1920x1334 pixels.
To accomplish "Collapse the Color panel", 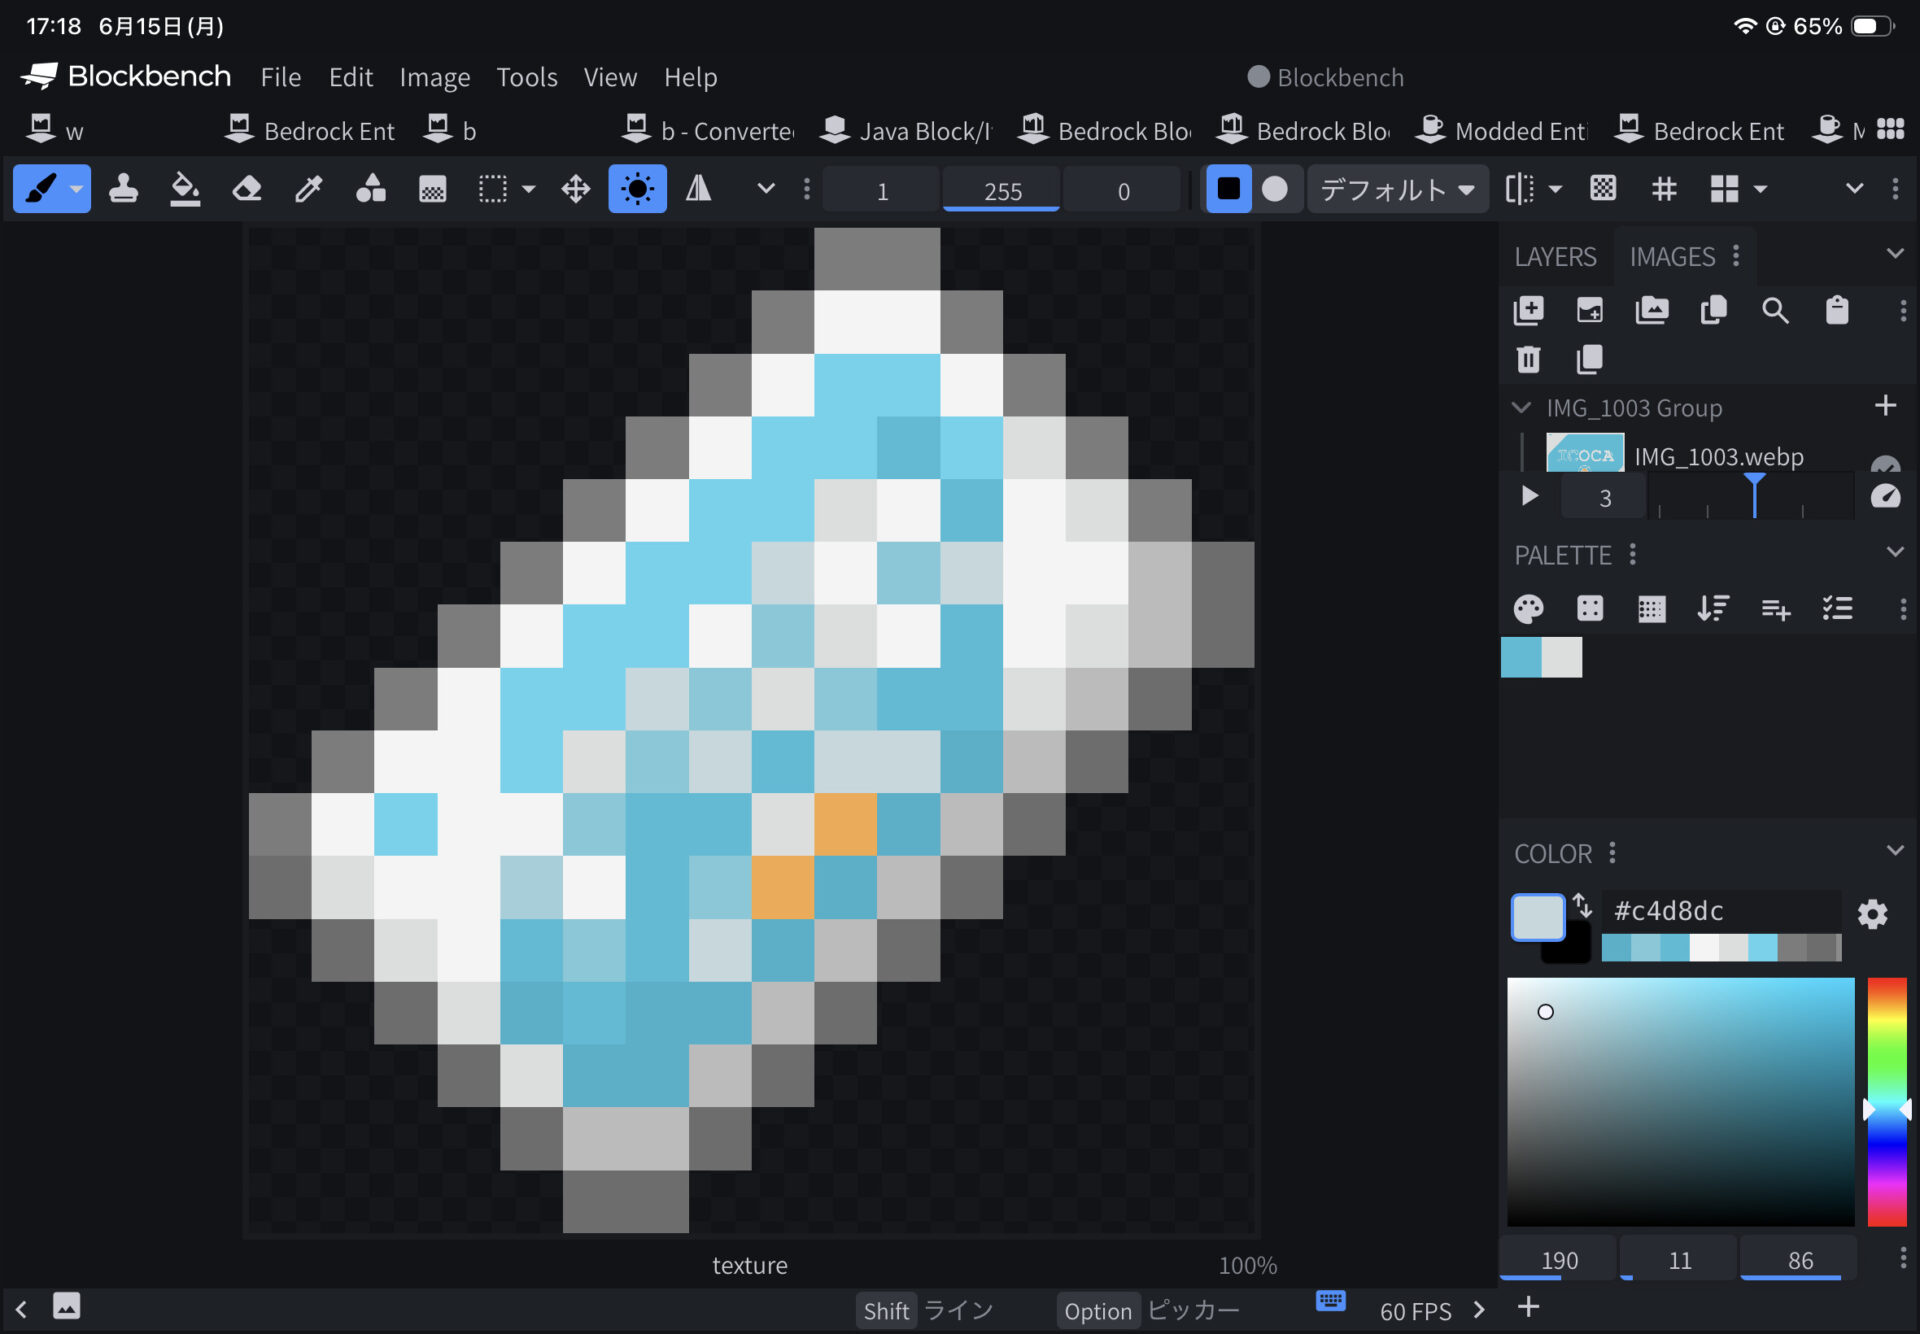I will click(x=1895, y=851).
